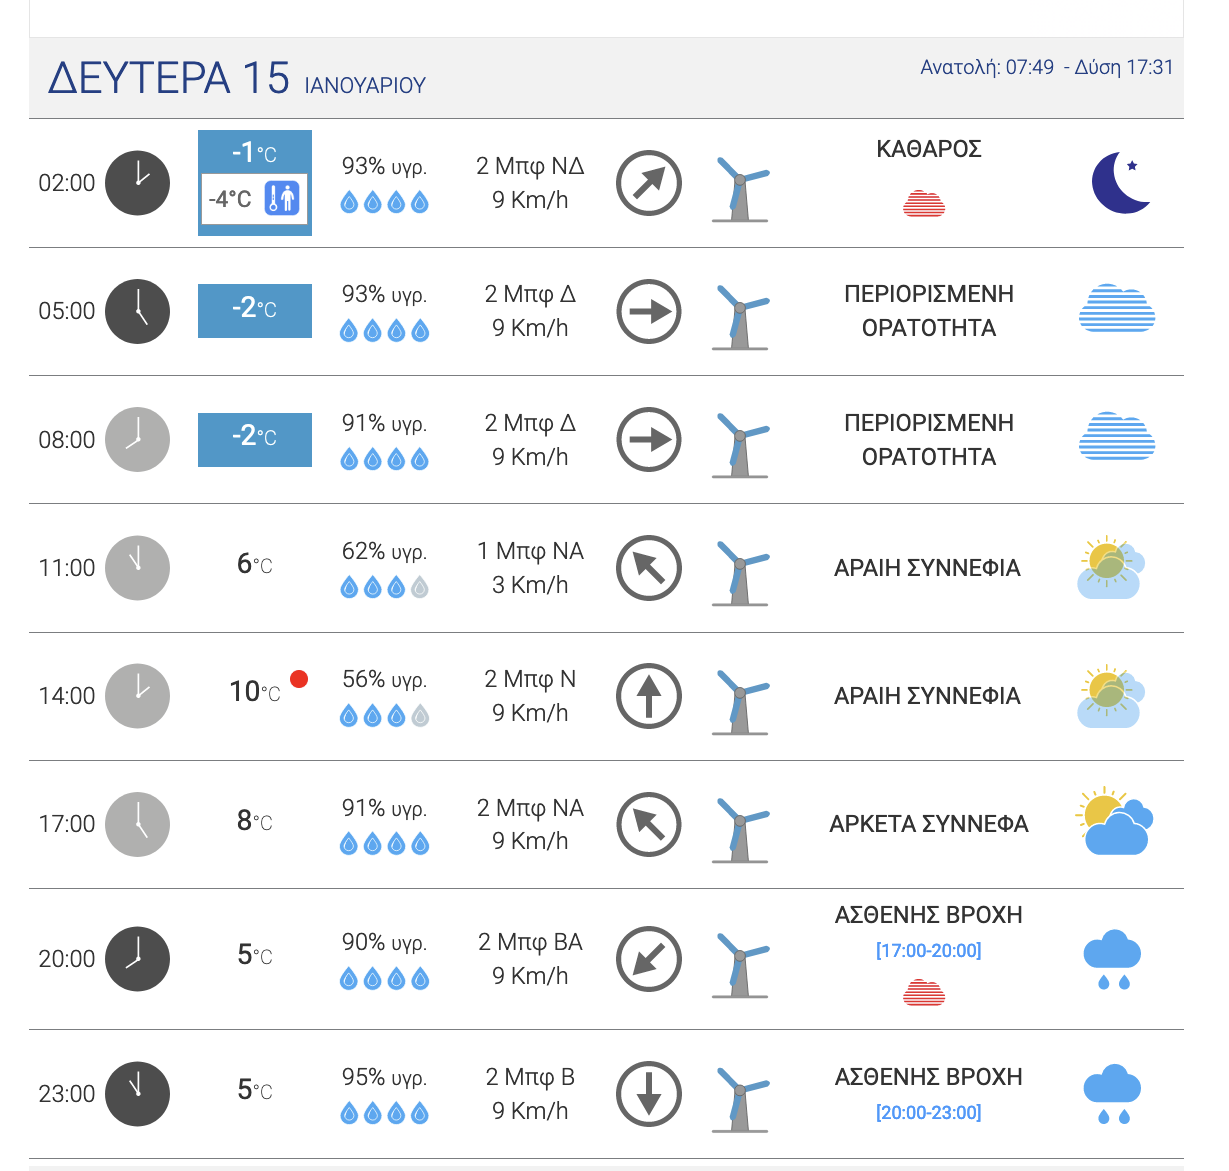Screen dimensions: 1229x1171
Task: Click the red dust icon in the 20:00 row
Action: tap(924, 993)
